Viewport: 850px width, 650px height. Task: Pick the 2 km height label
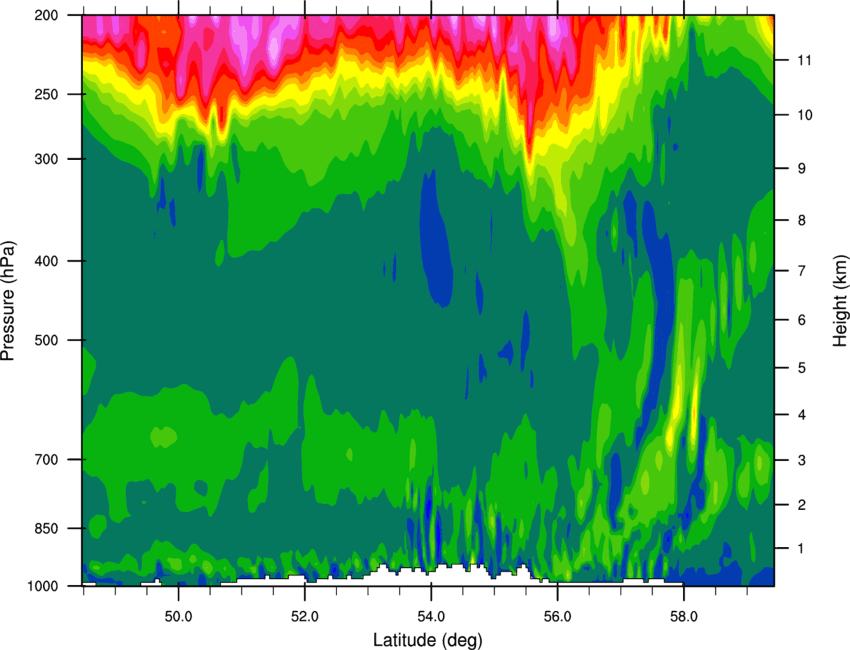tap(802, 505)
